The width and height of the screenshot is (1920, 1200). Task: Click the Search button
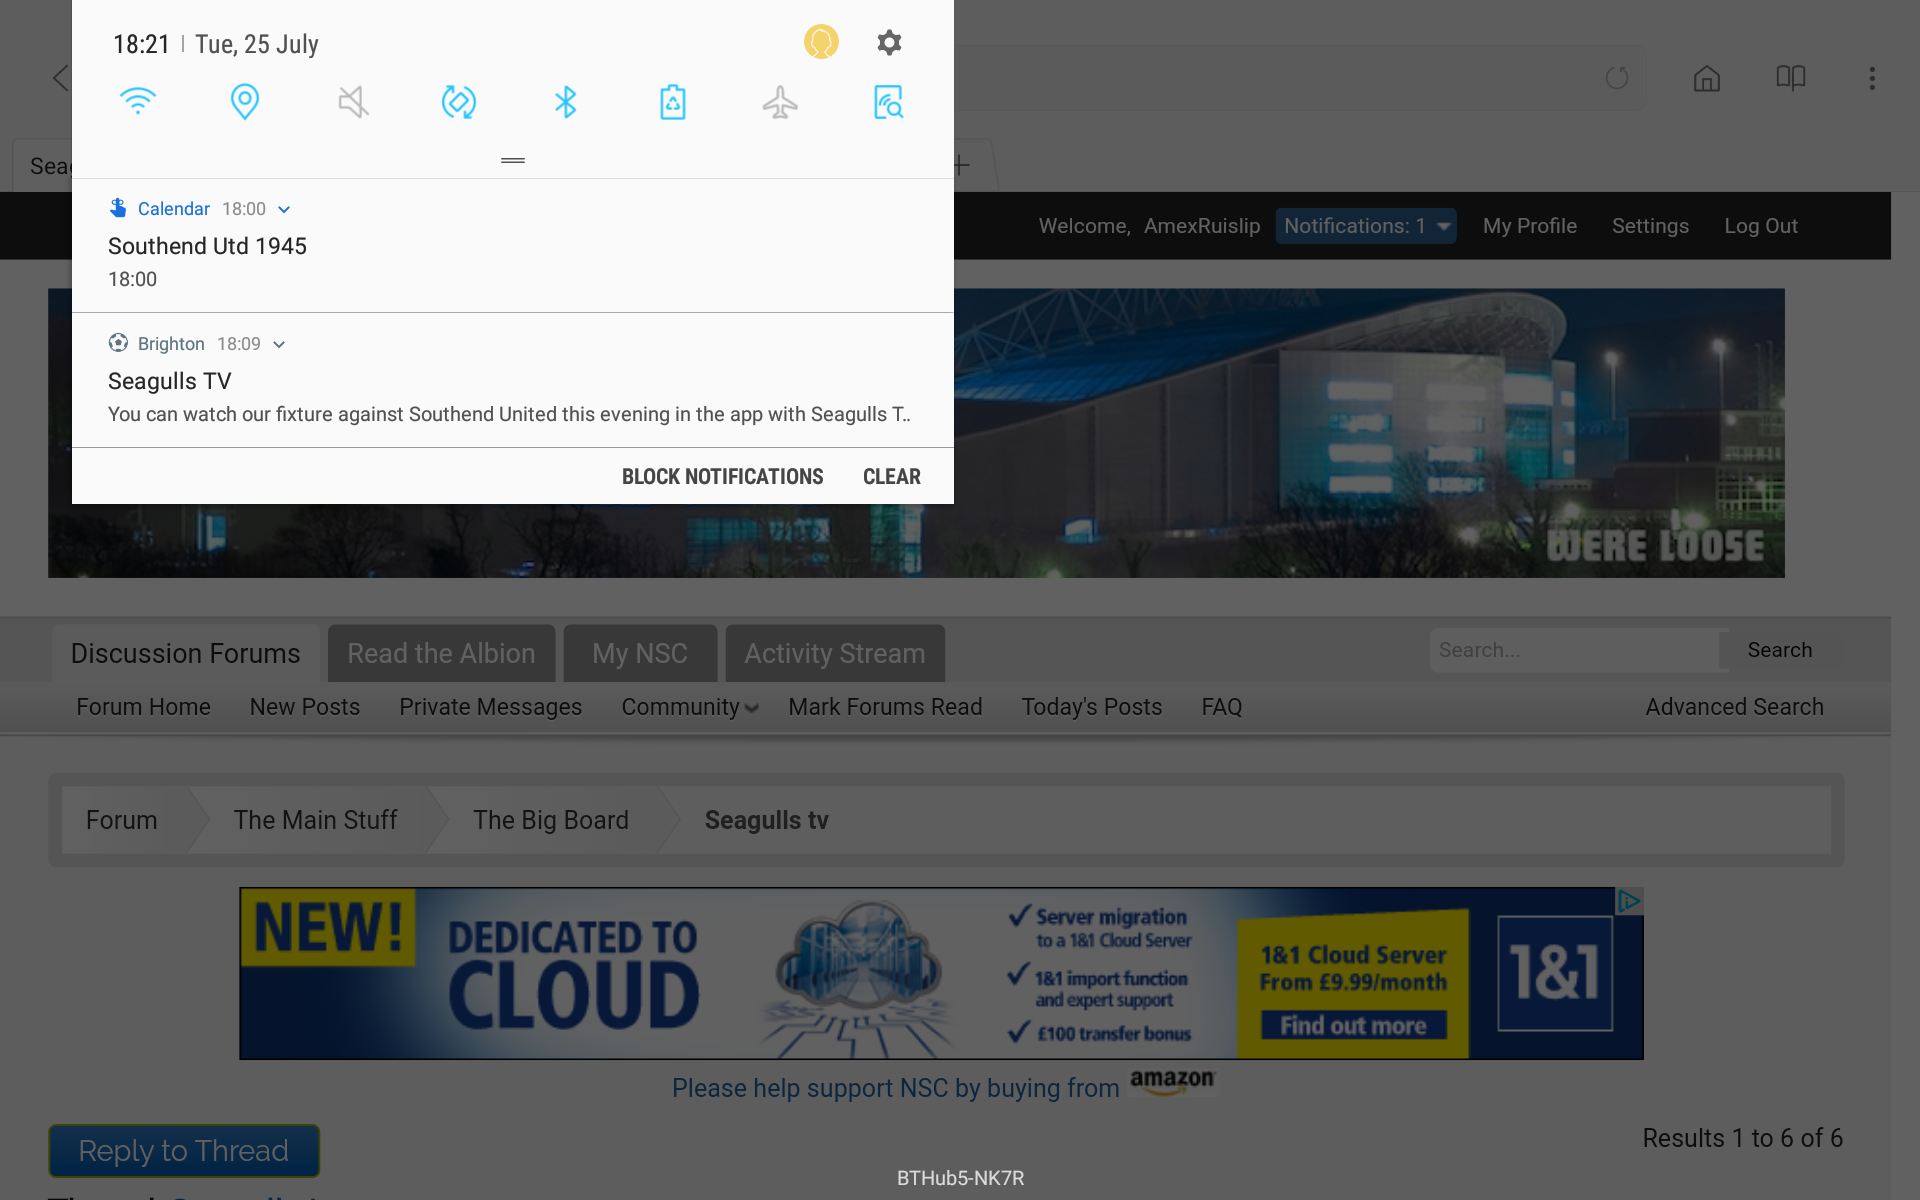[x=1780, y=650]
